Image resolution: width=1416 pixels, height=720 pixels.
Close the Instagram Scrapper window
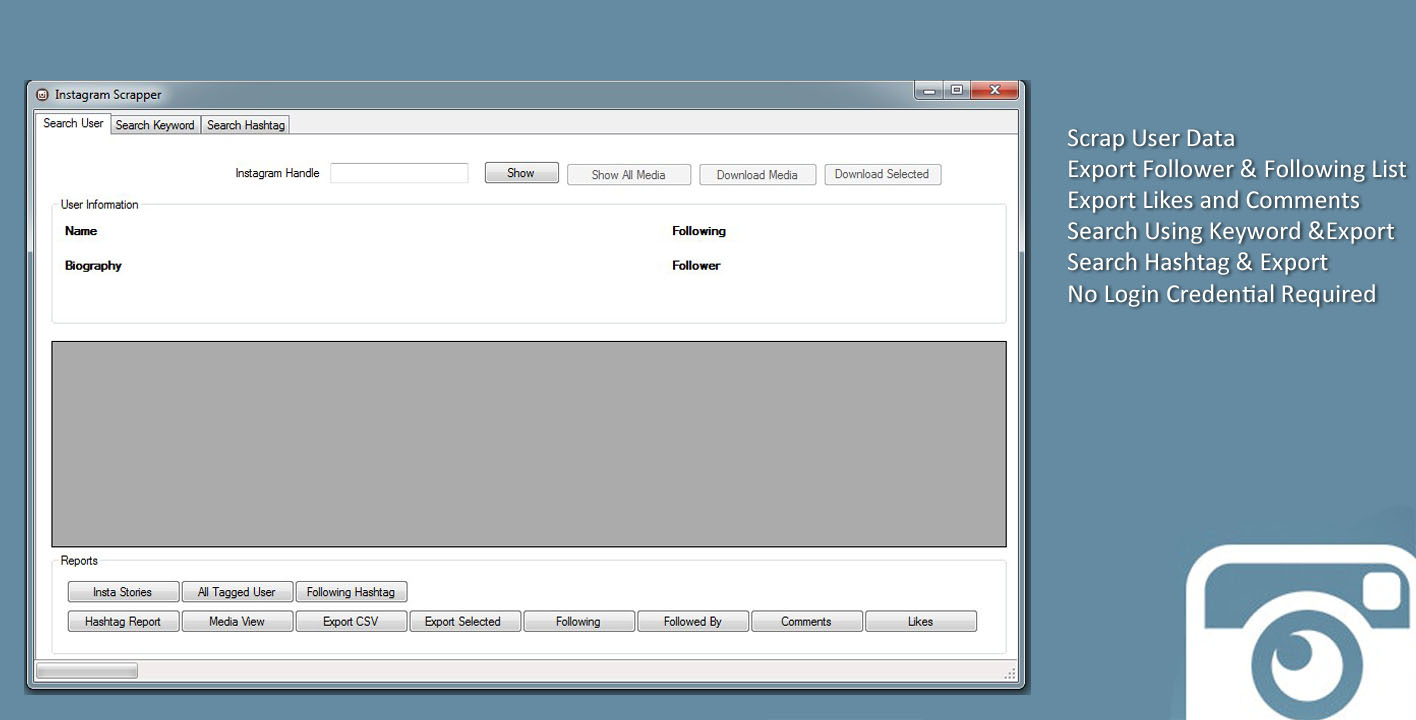(x=995, y=90)
